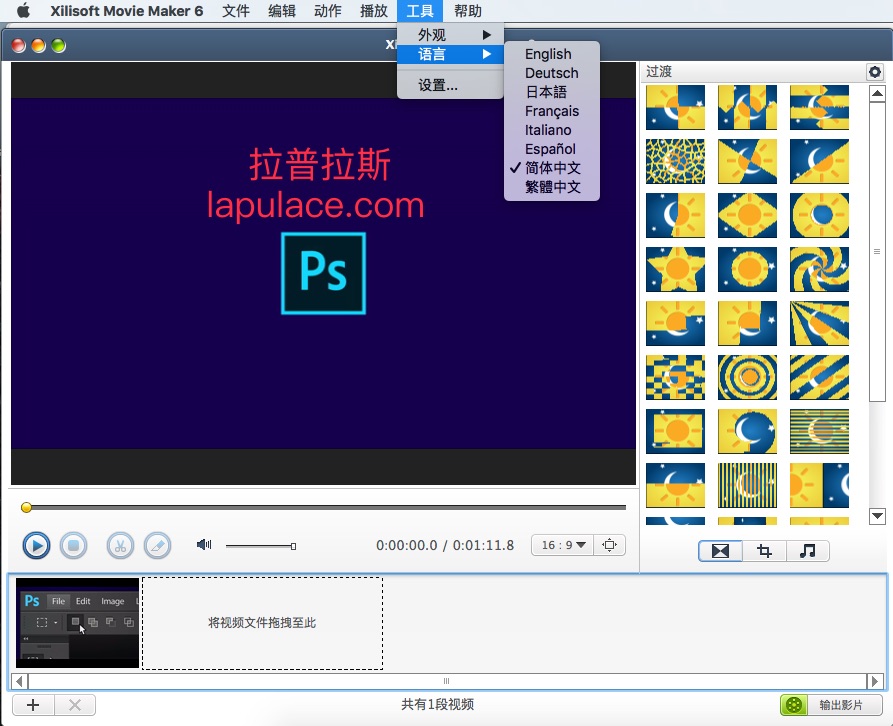Image resolution: width=893 pixels, height=726 pixels.
Task: Switch to the crop tab icon
Action: (764, 551)
